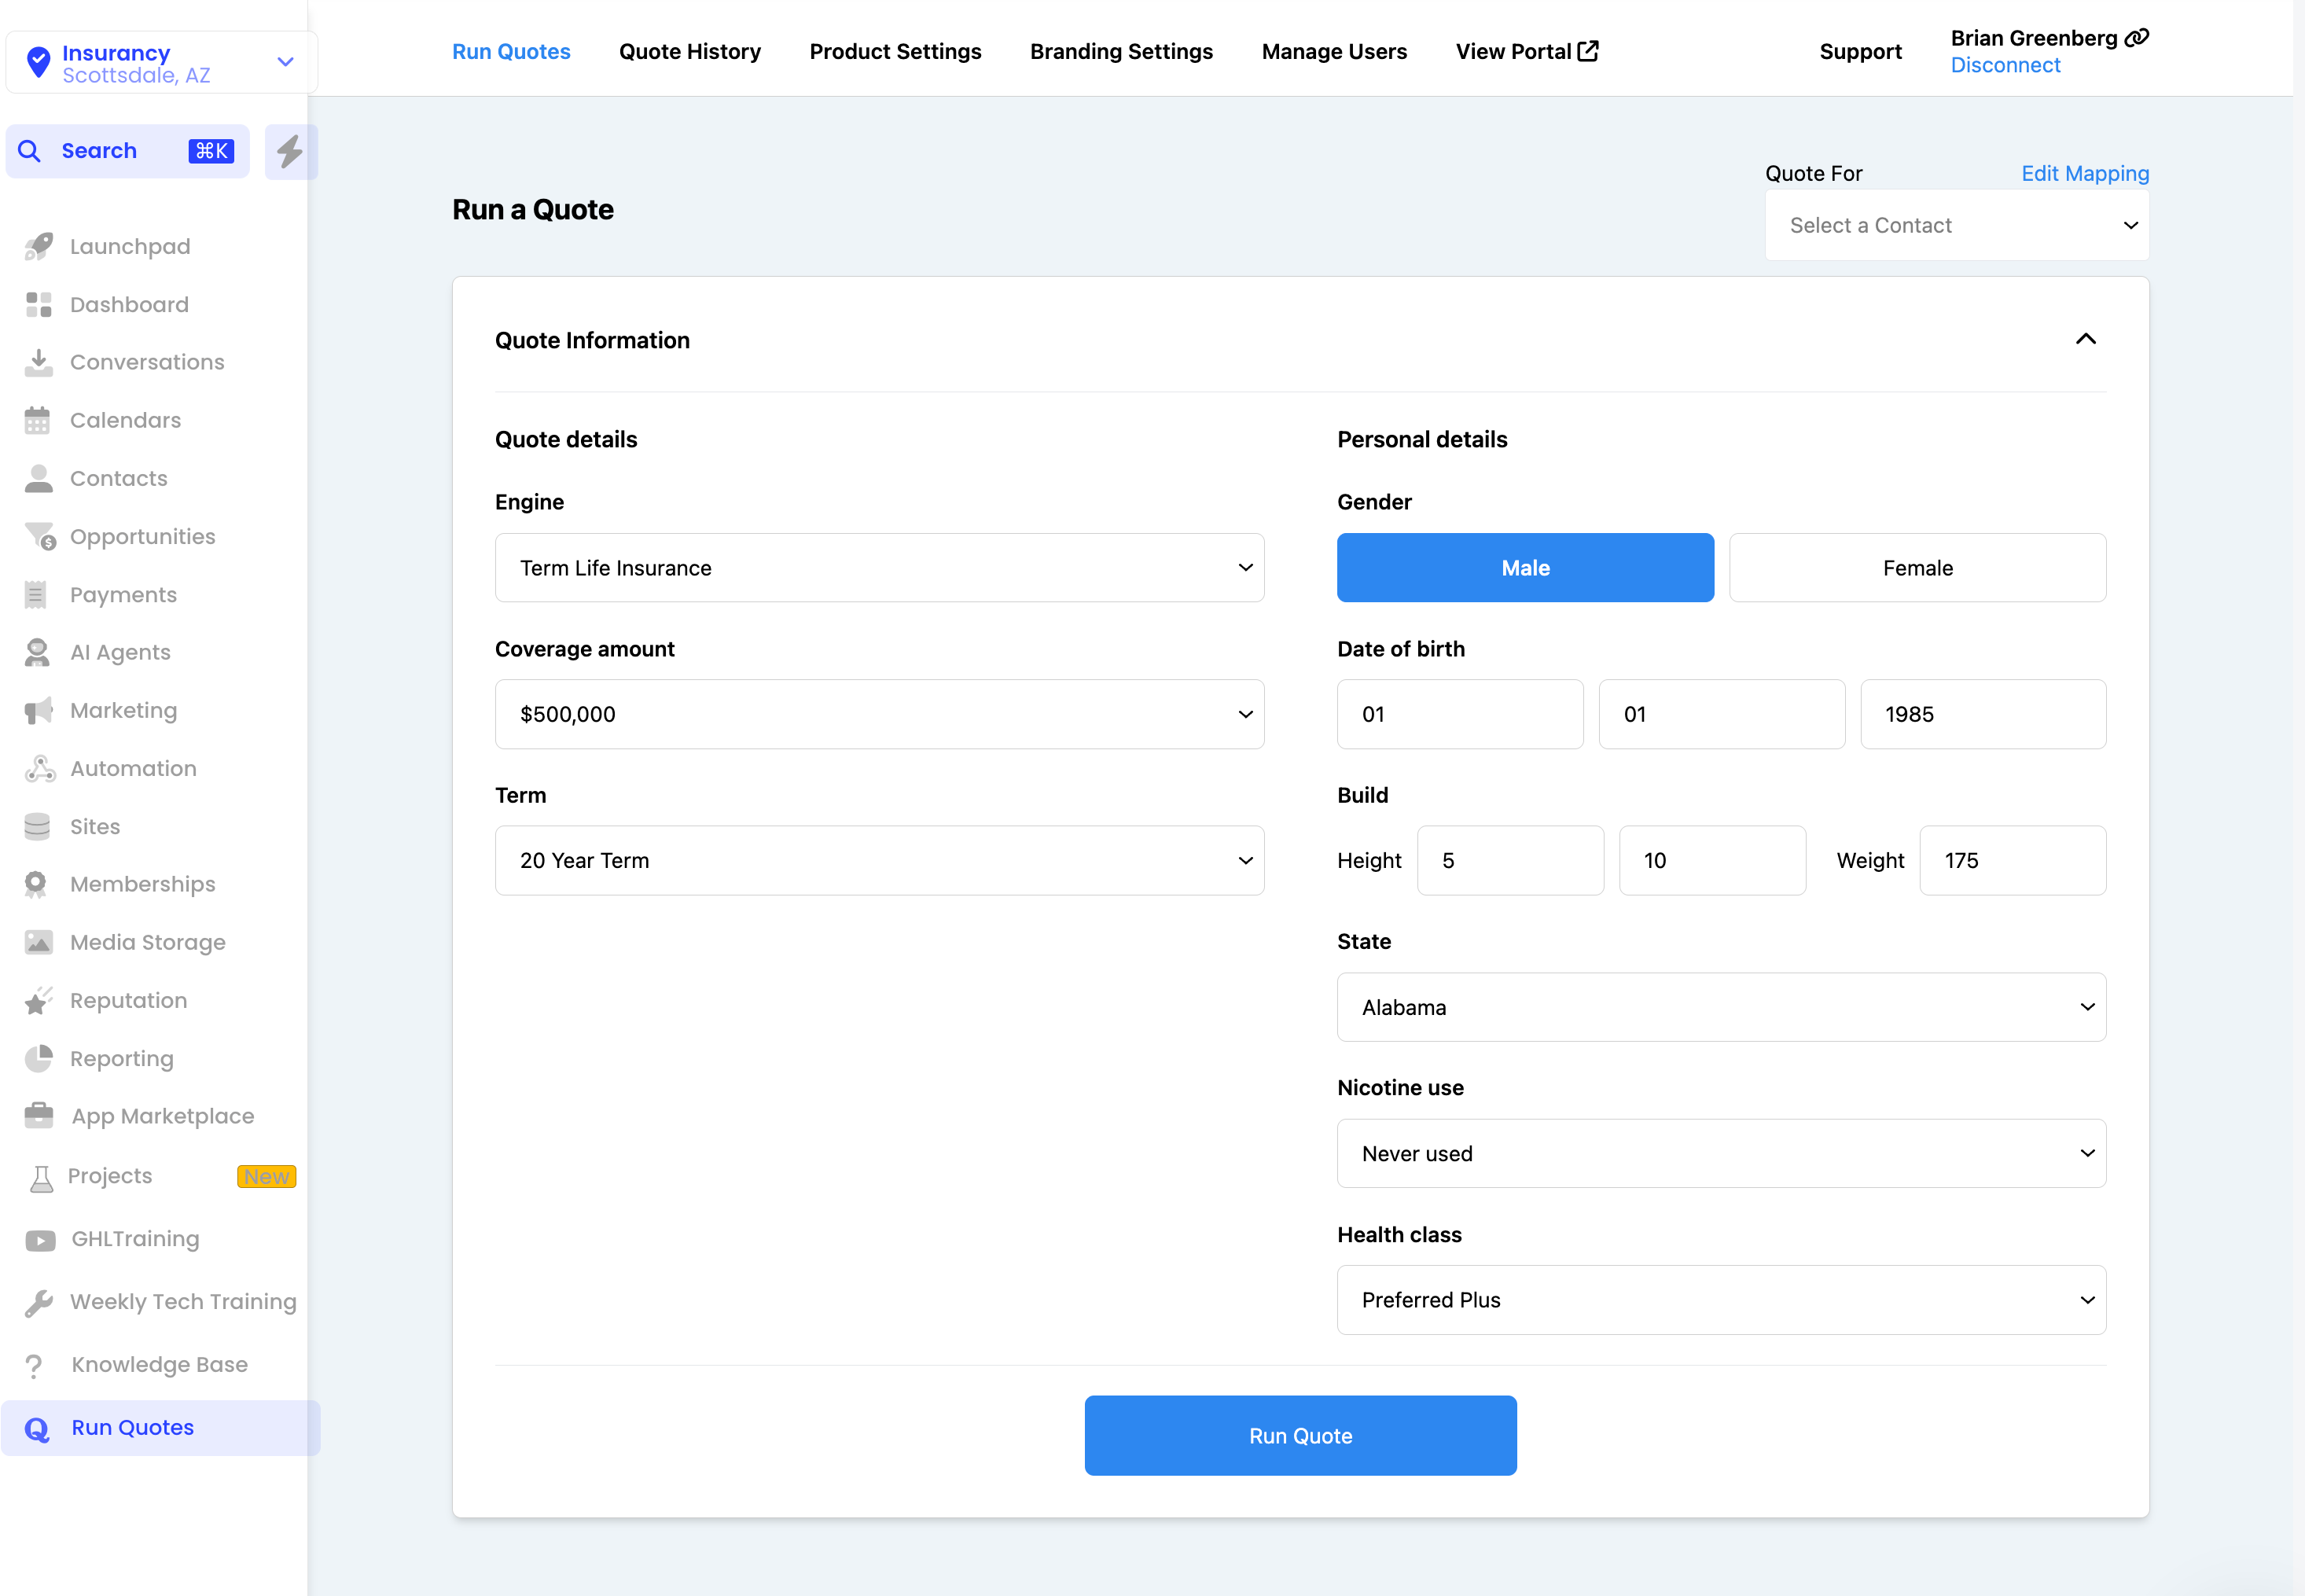2305x1596 pixels.
Task: Open the Payments receipt icon
Action: (36, 595)
